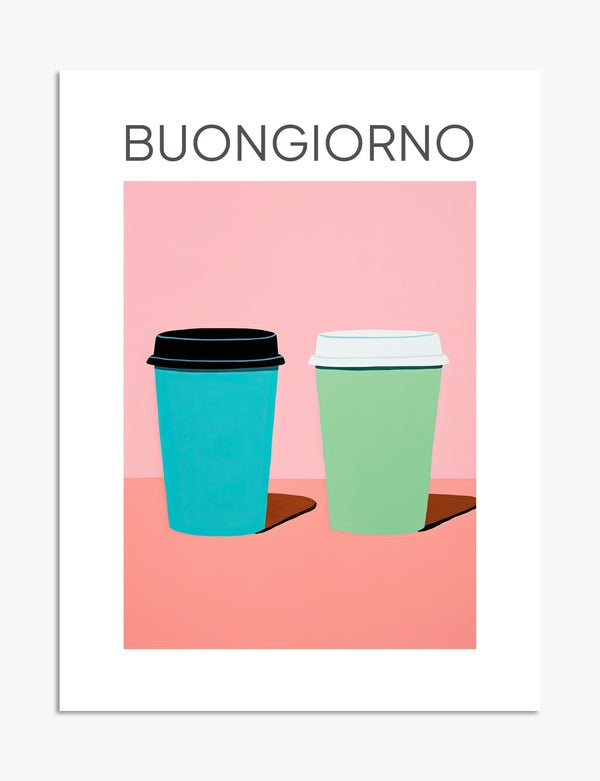
Task: Click the letter B in BUONGIORNO
Action: [138, 143]
